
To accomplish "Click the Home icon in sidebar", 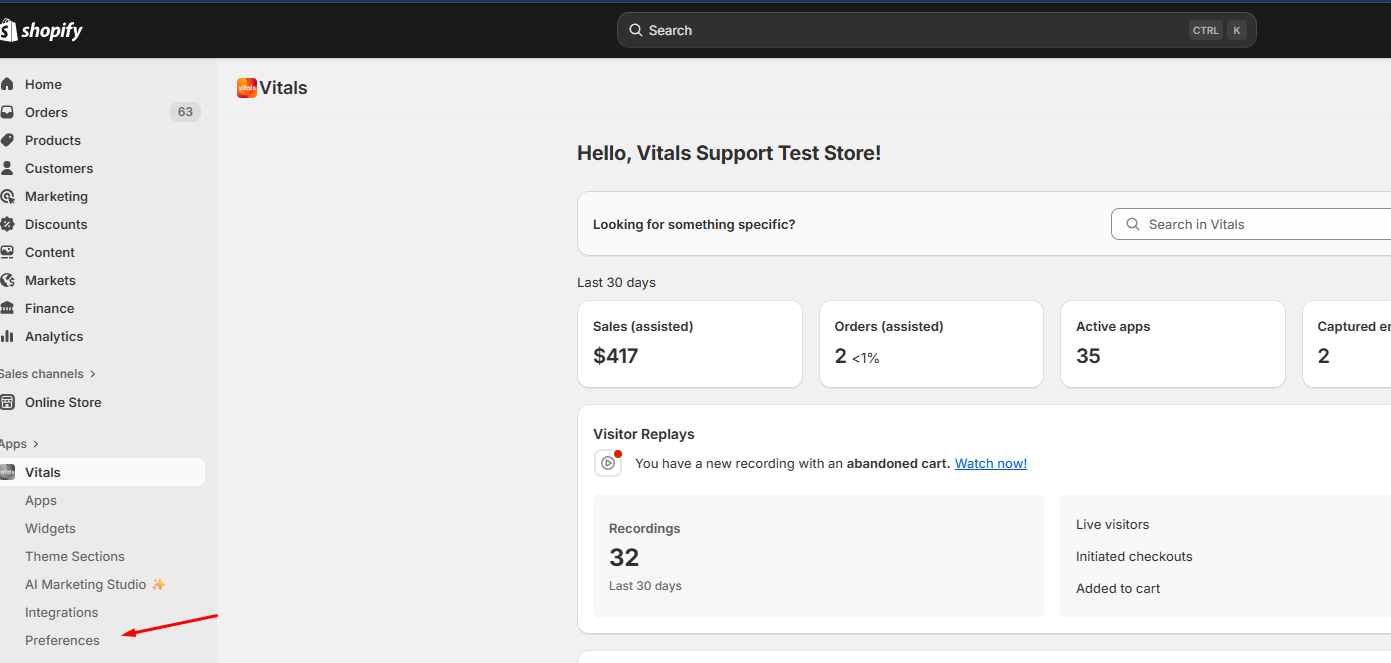I will (7, 85).
